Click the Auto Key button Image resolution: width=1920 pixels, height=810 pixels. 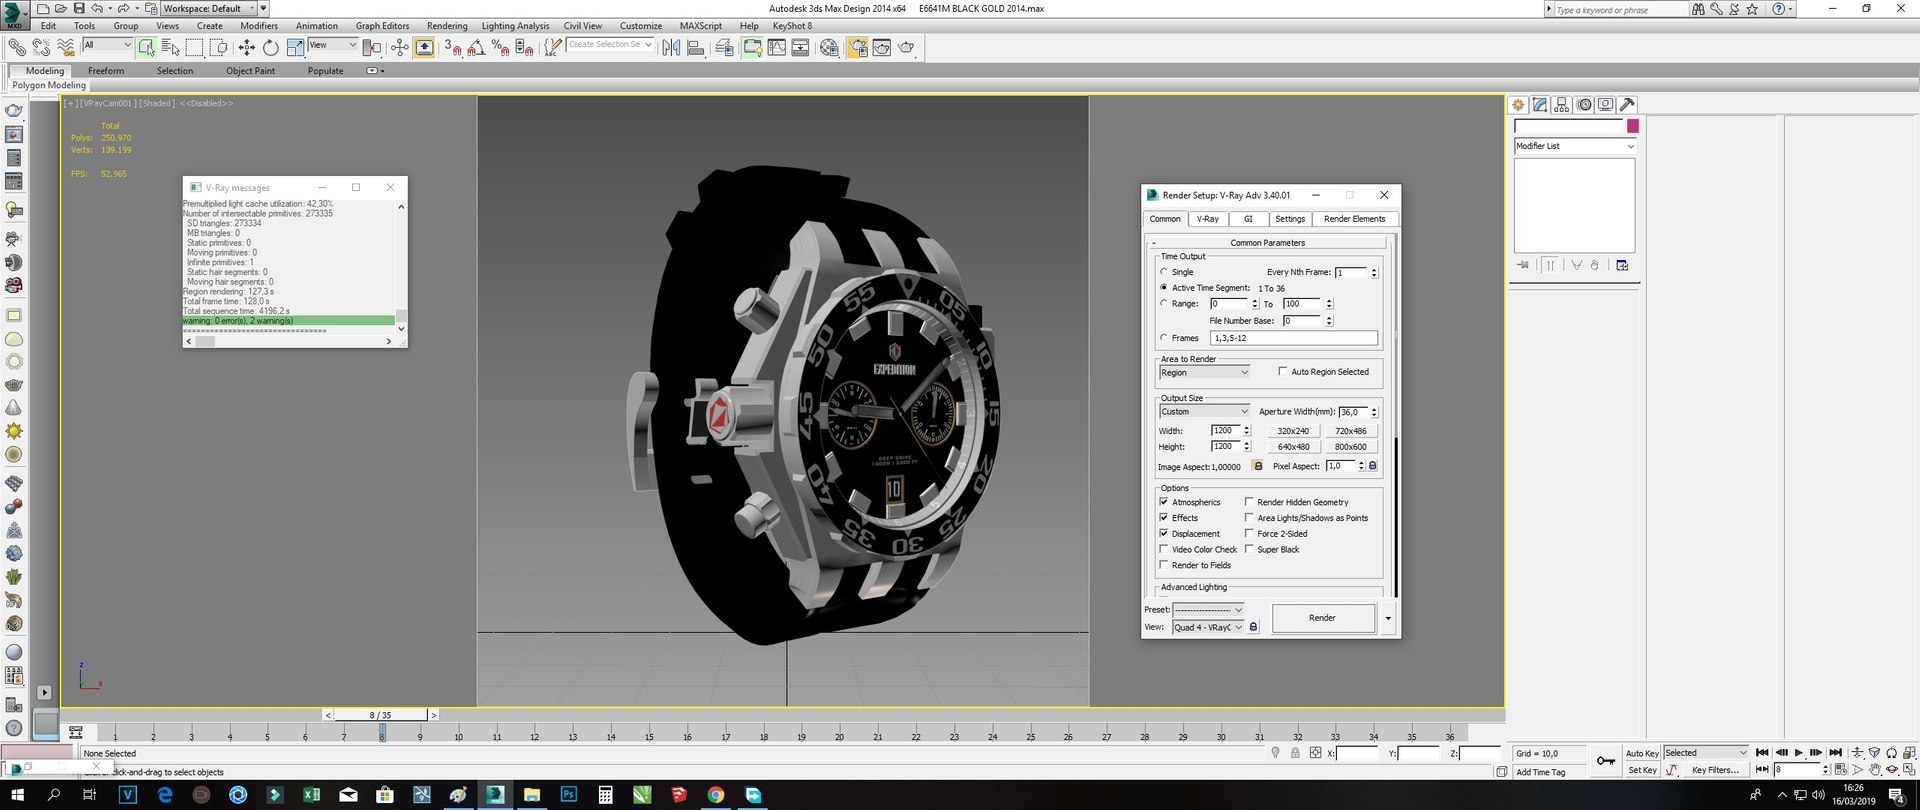pyautogui.click(x=1642, y=753)
